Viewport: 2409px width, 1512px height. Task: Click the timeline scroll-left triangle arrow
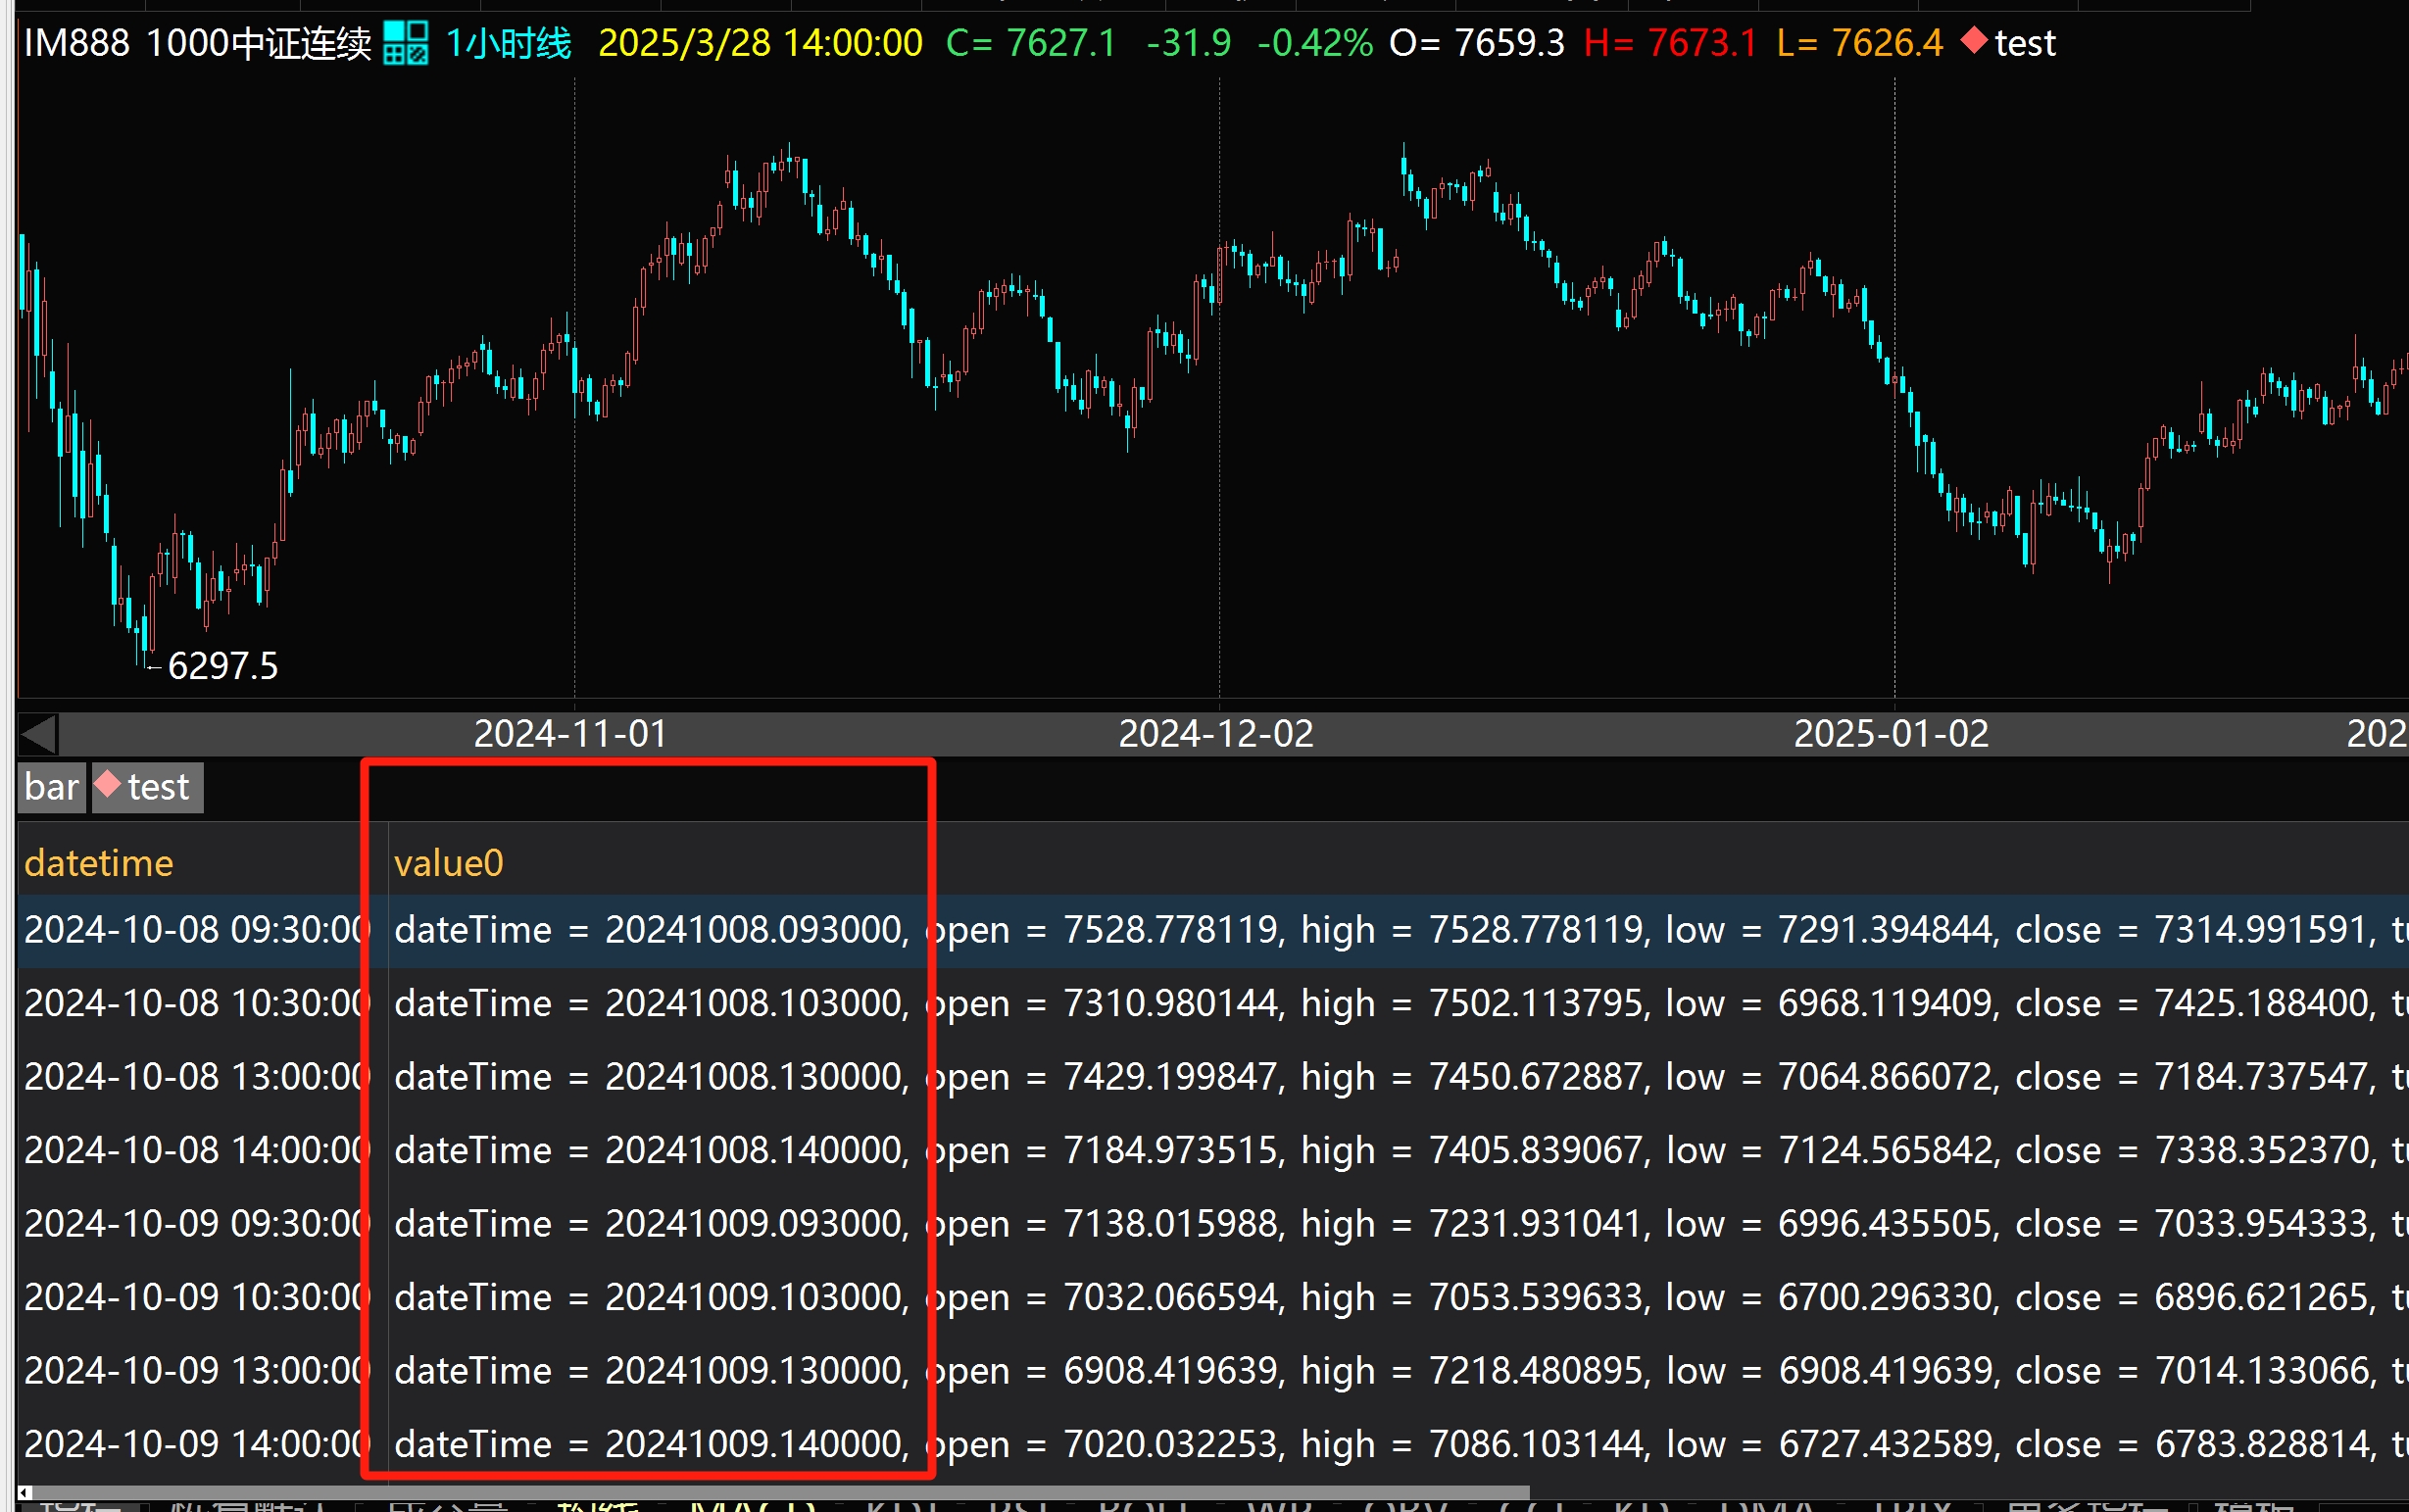(x=39, y=735)
